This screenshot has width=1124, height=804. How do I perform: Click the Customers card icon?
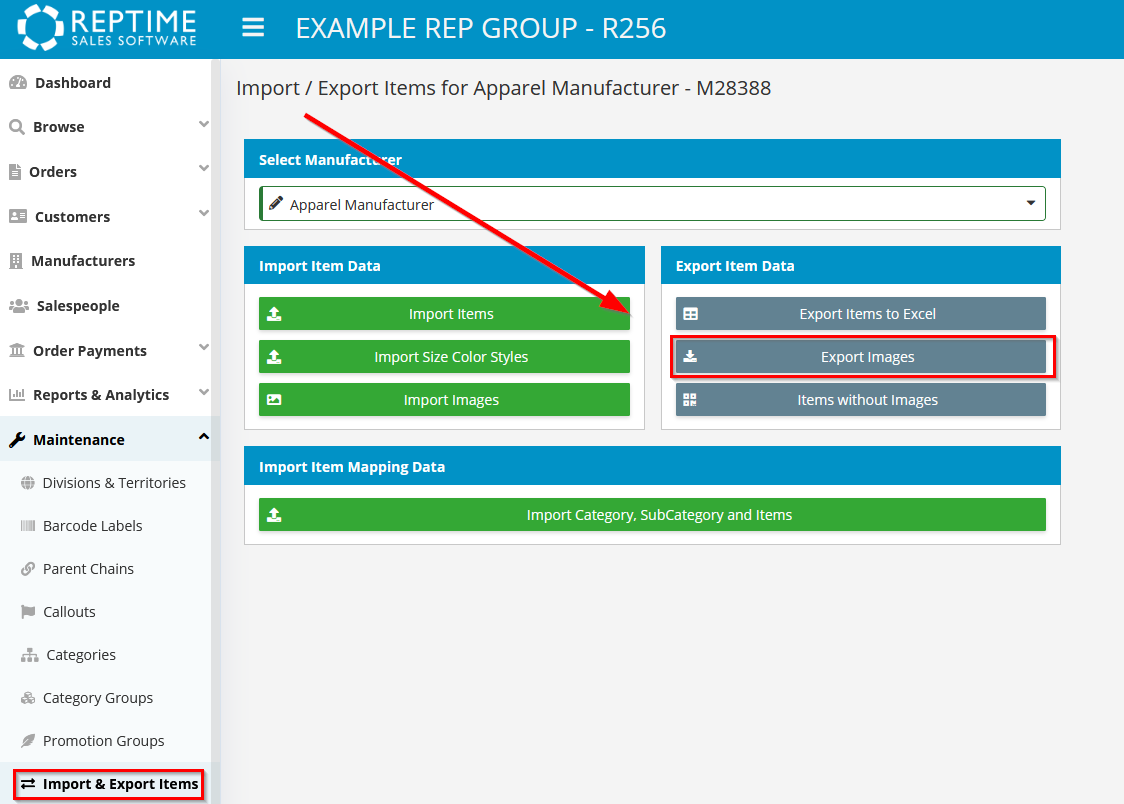point(18,216)
